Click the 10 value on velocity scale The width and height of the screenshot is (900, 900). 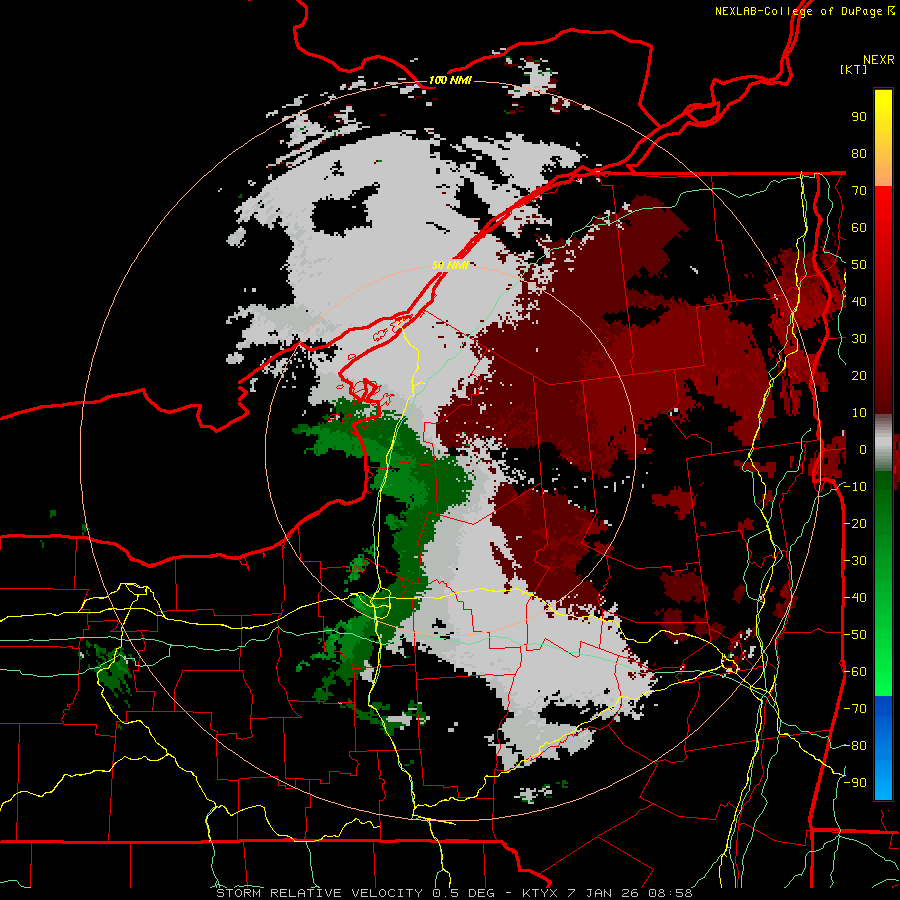(859, 413)
